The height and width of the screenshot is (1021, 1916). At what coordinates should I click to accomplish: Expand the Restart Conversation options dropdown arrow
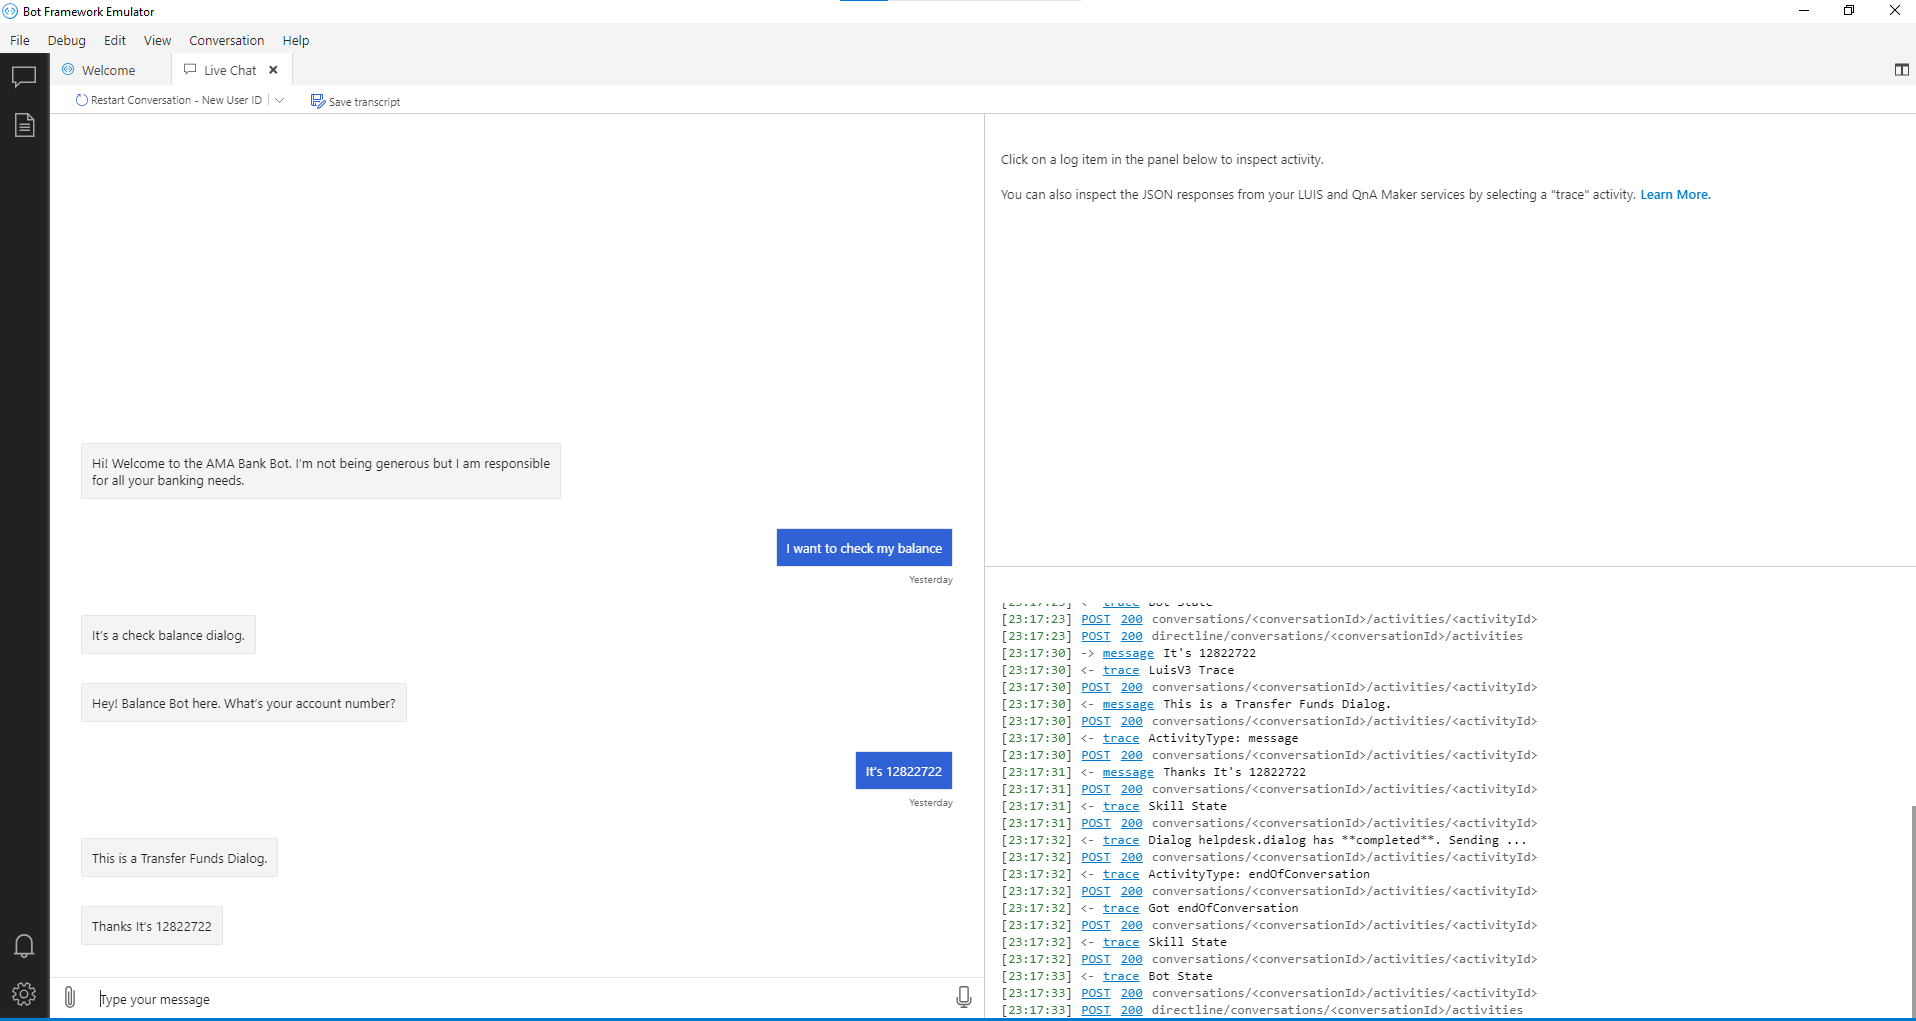click(x=280, y=100)
